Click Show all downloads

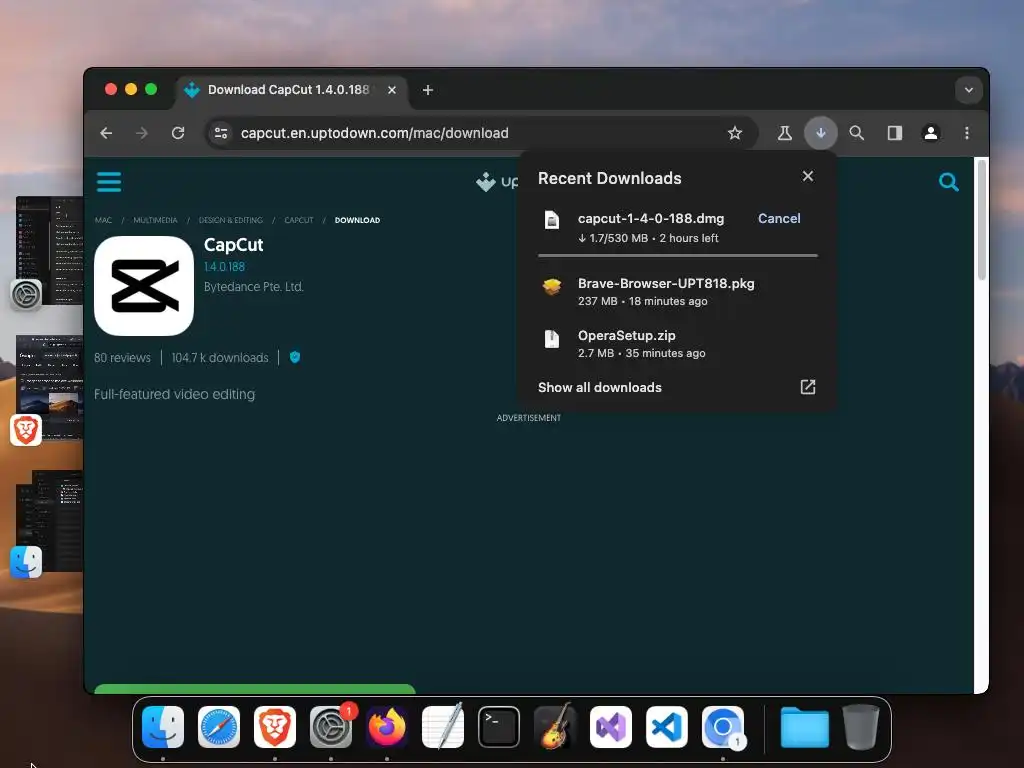point(600,388)
